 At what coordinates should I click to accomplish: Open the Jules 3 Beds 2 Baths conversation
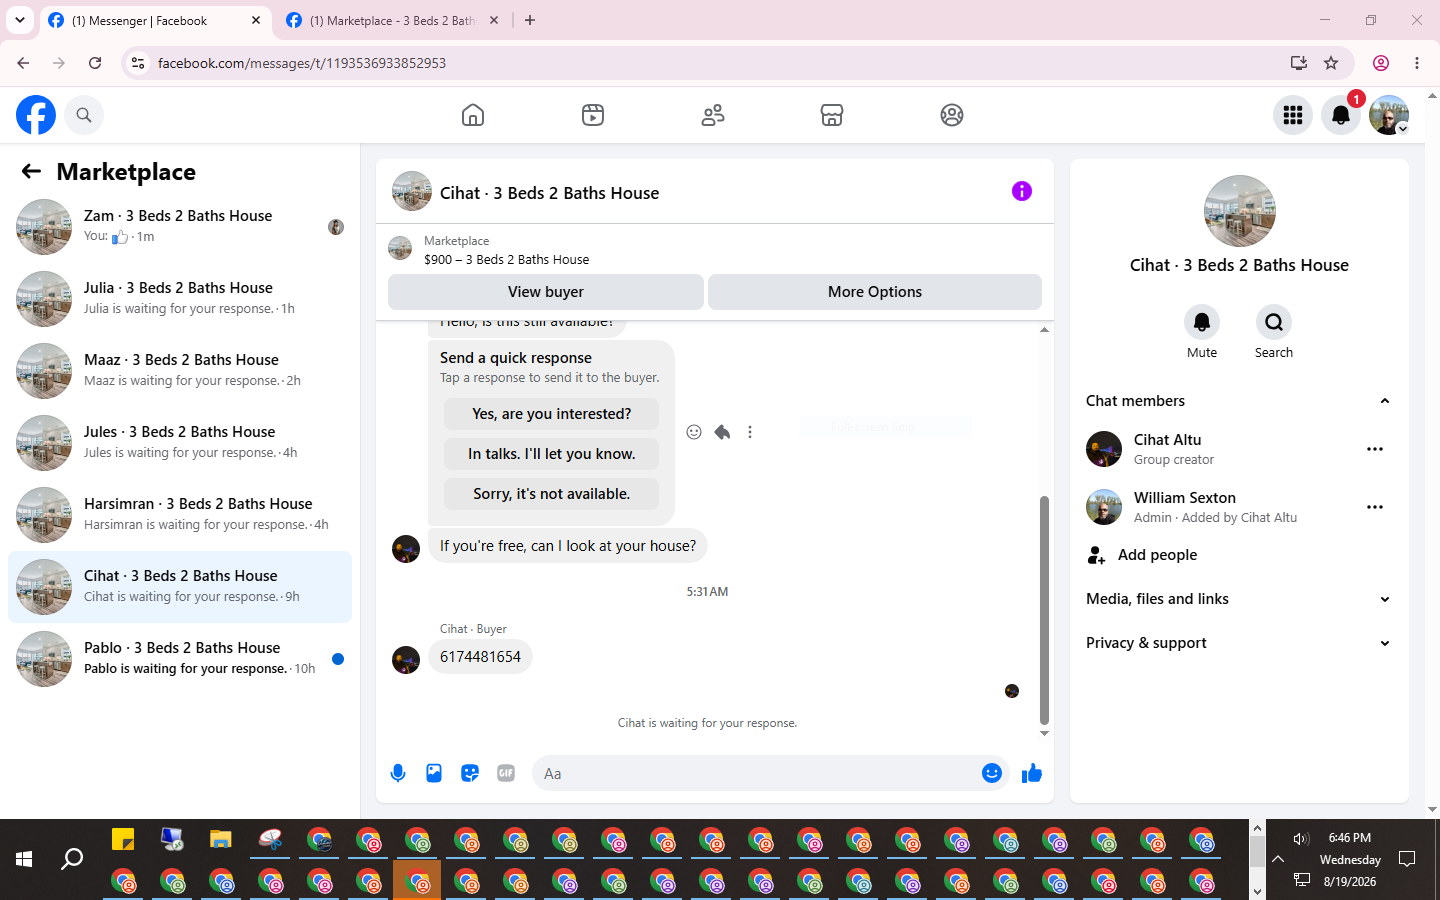pyautogui.click(x=180, y=443)
